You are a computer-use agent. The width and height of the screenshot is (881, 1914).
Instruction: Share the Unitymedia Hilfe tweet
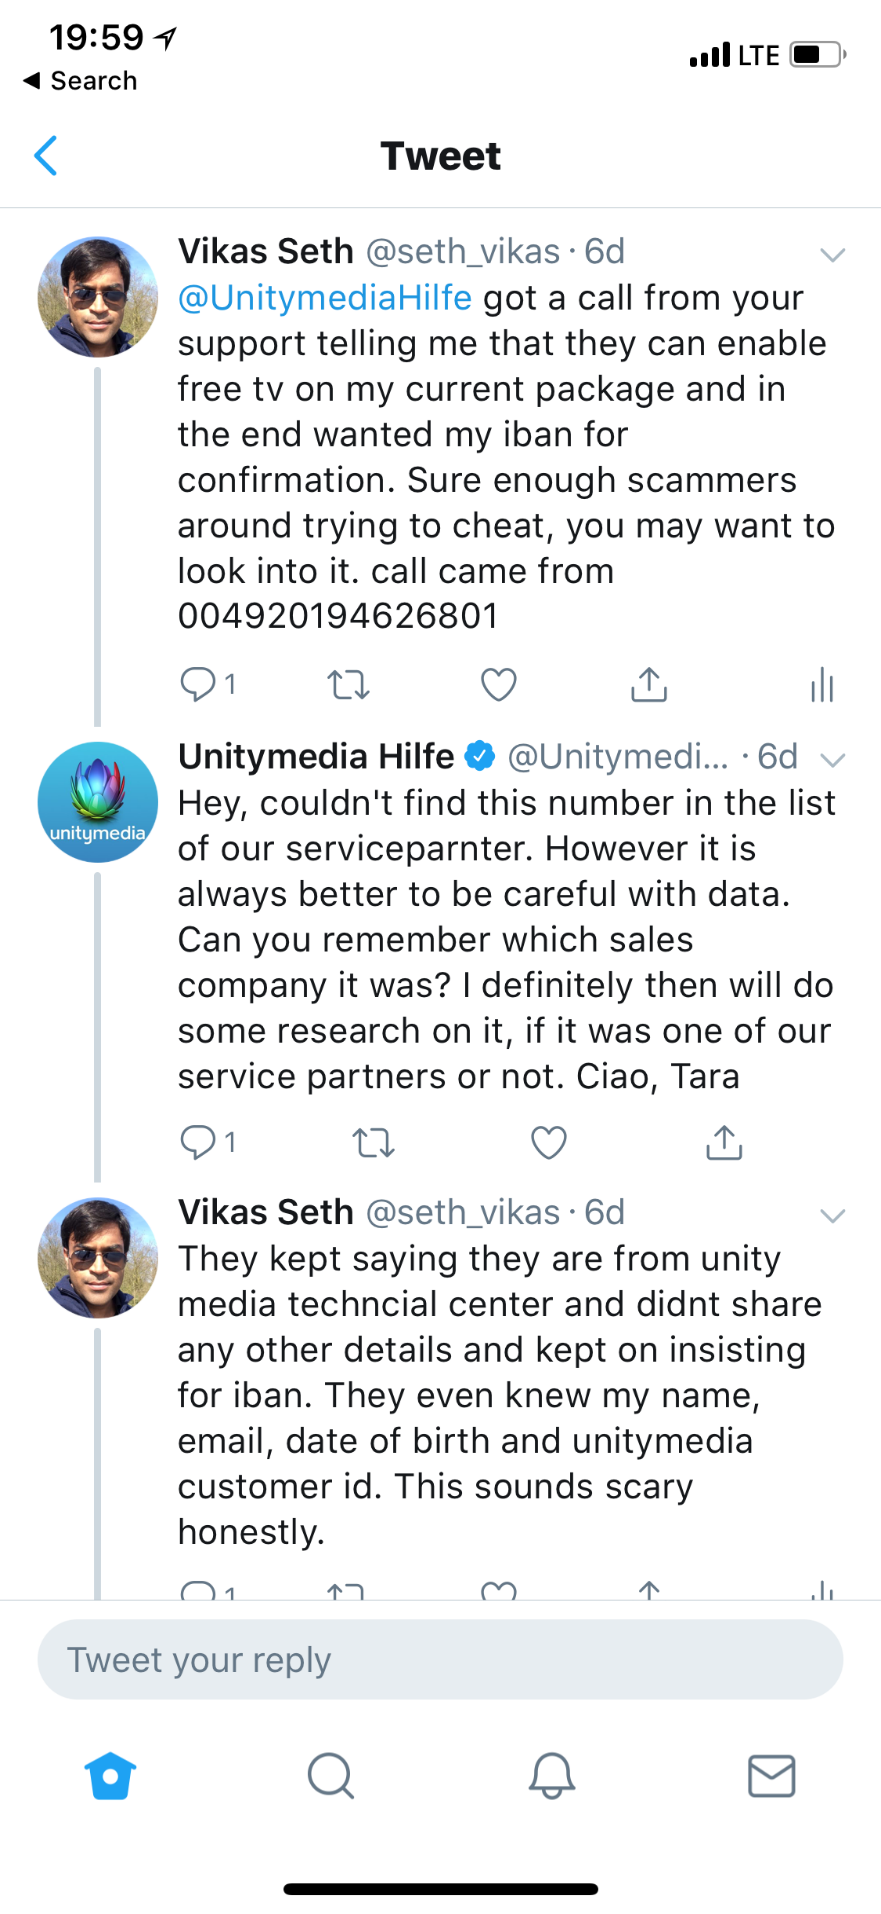tap(724, 1142)
